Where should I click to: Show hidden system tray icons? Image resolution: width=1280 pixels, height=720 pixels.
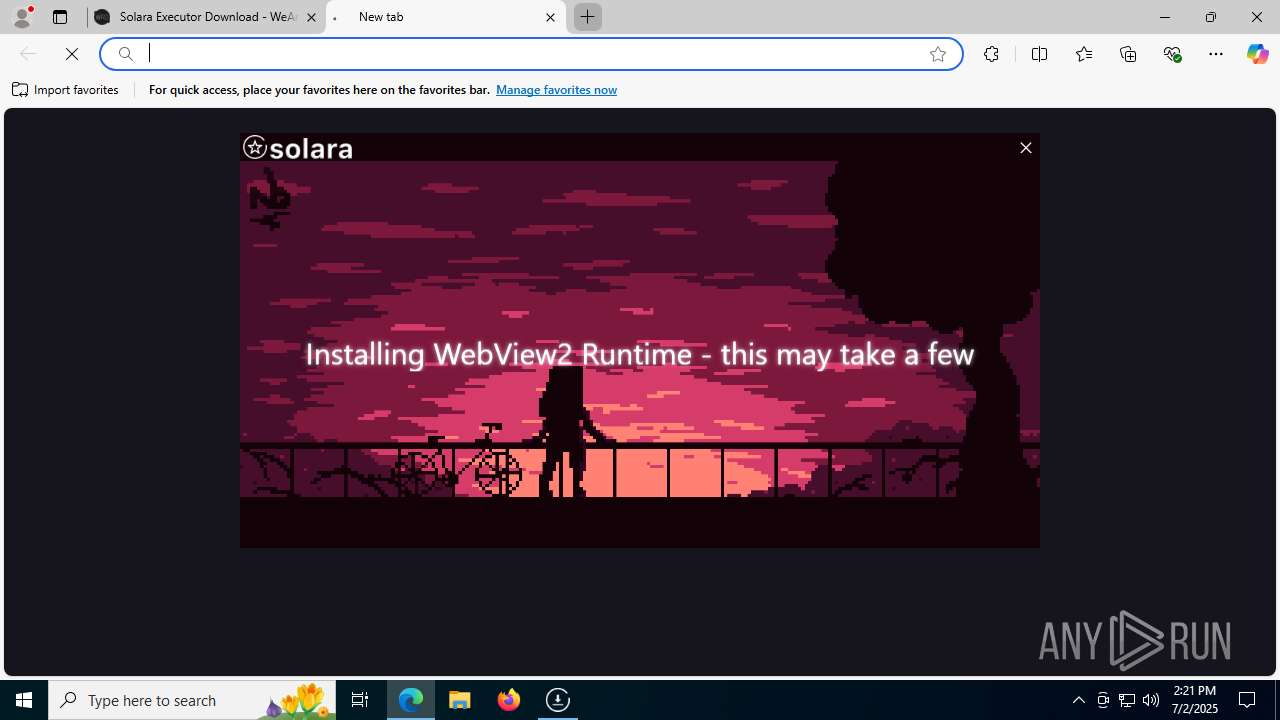pos(1078,700)
